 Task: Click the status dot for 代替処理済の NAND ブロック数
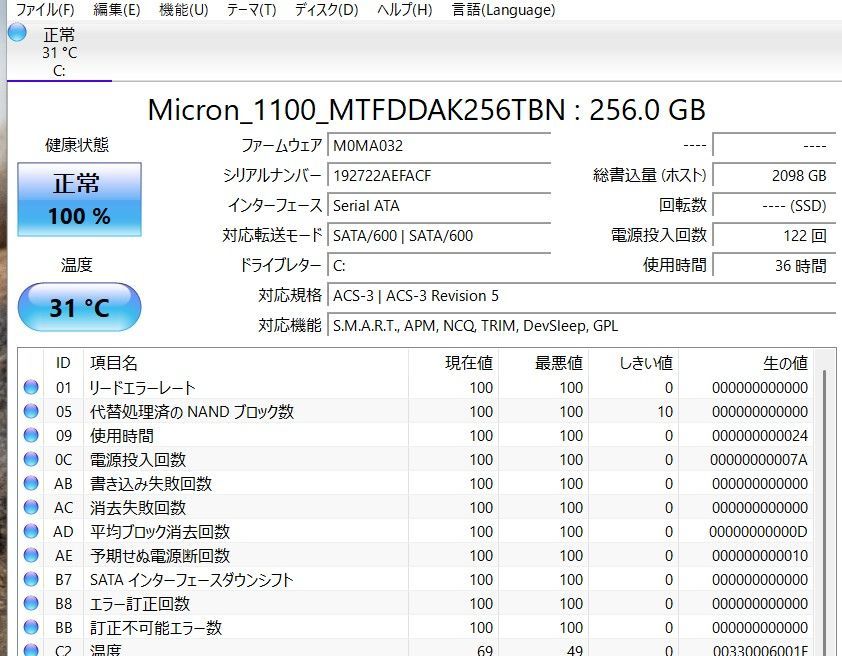click(x=33, y=411)
